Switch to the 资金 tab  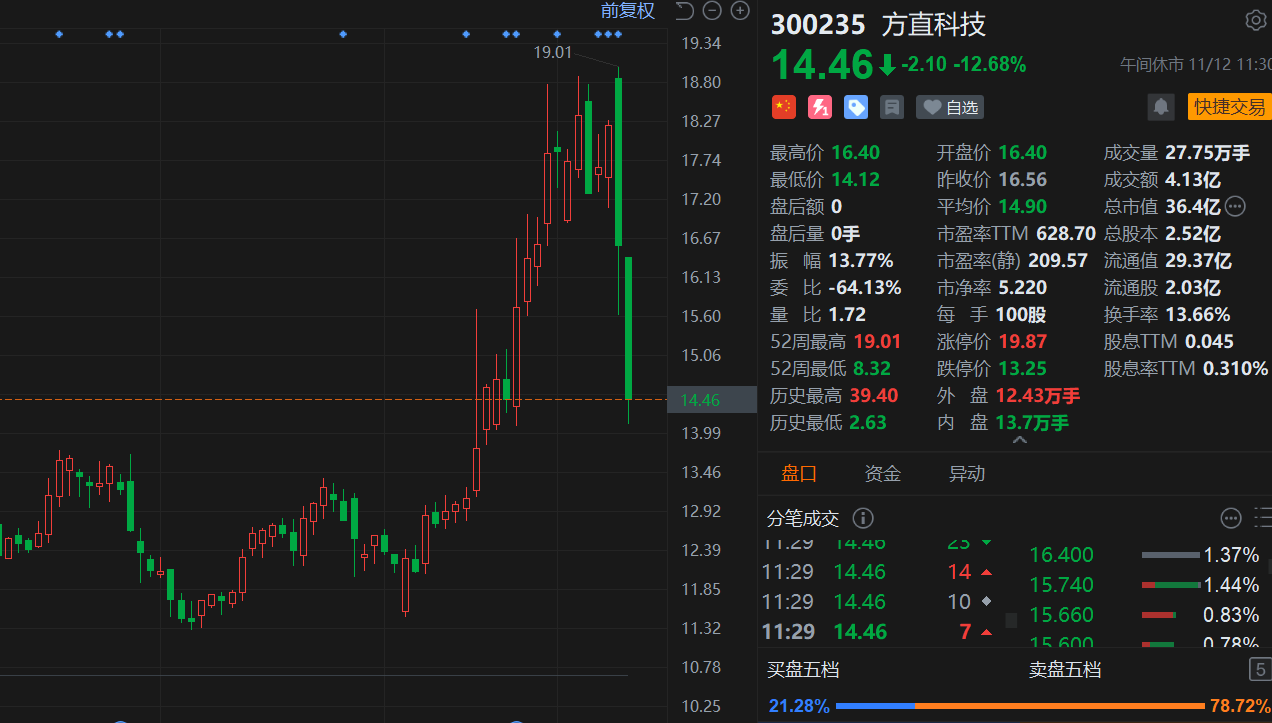click(x=883, y=474)
